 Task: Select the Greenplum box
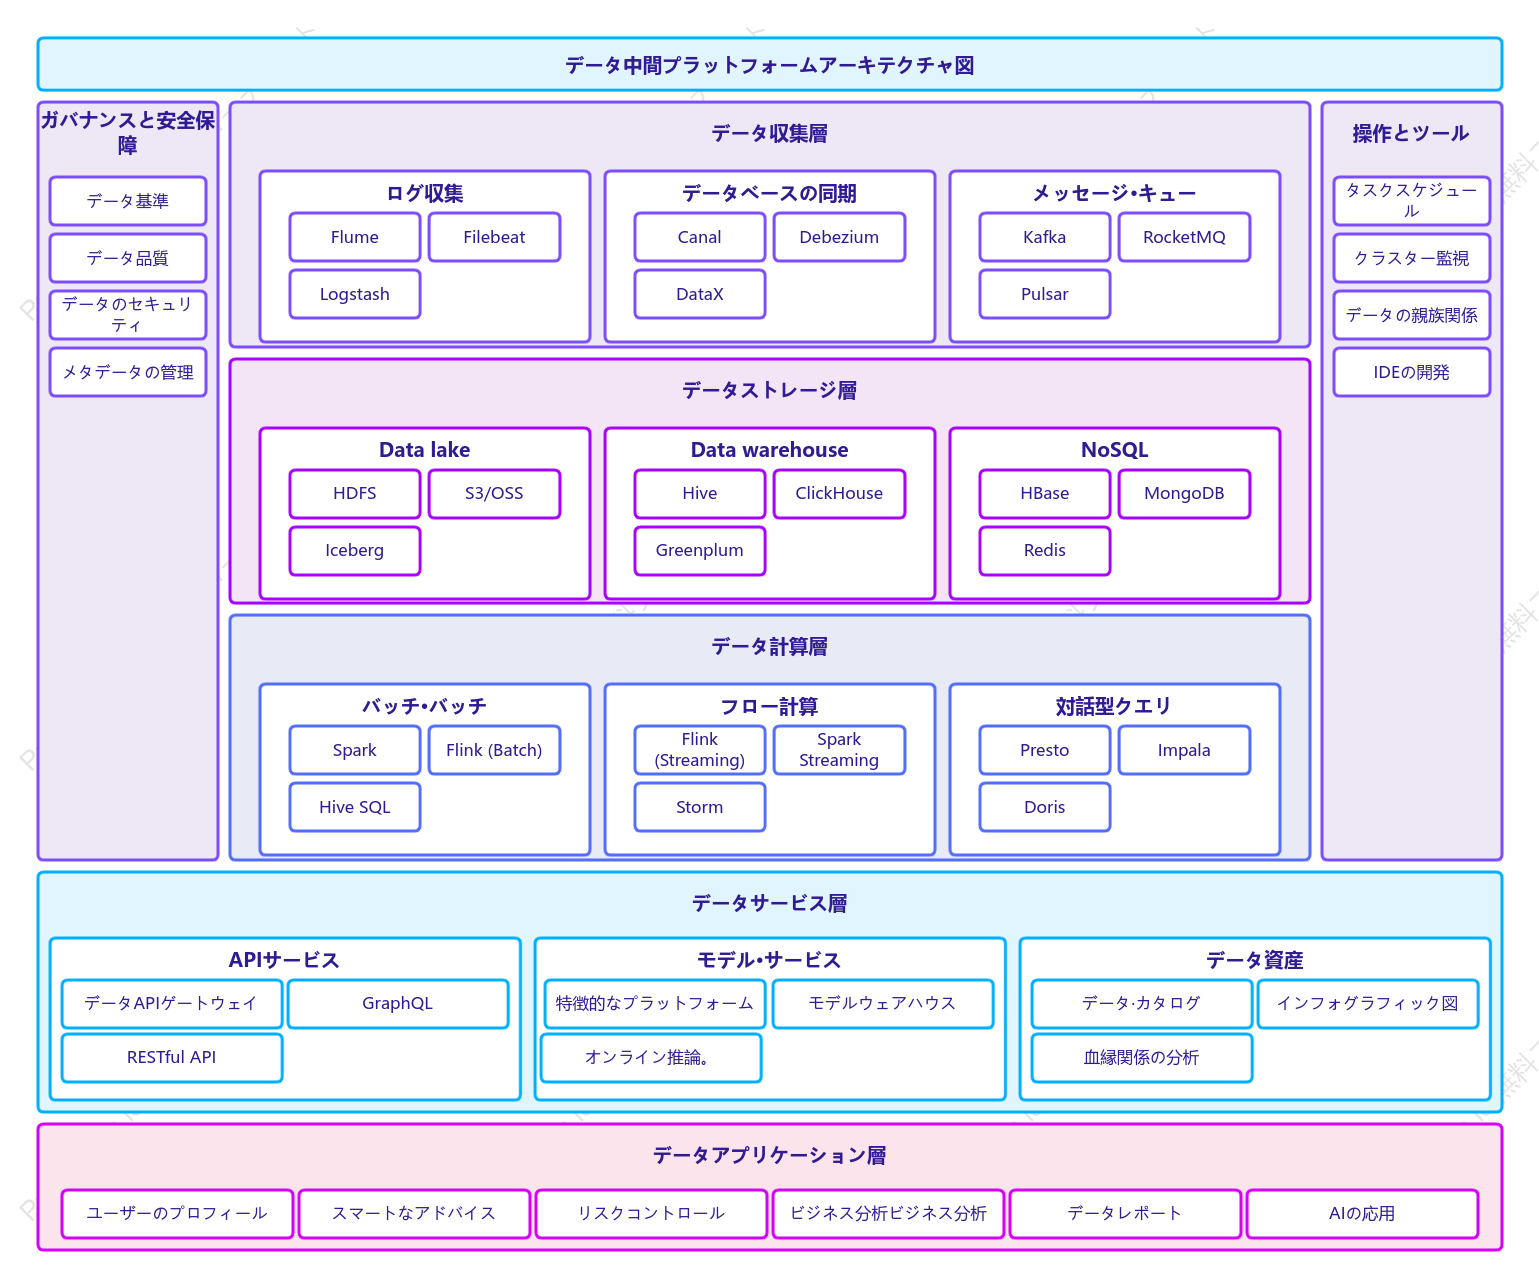point(700,550)
